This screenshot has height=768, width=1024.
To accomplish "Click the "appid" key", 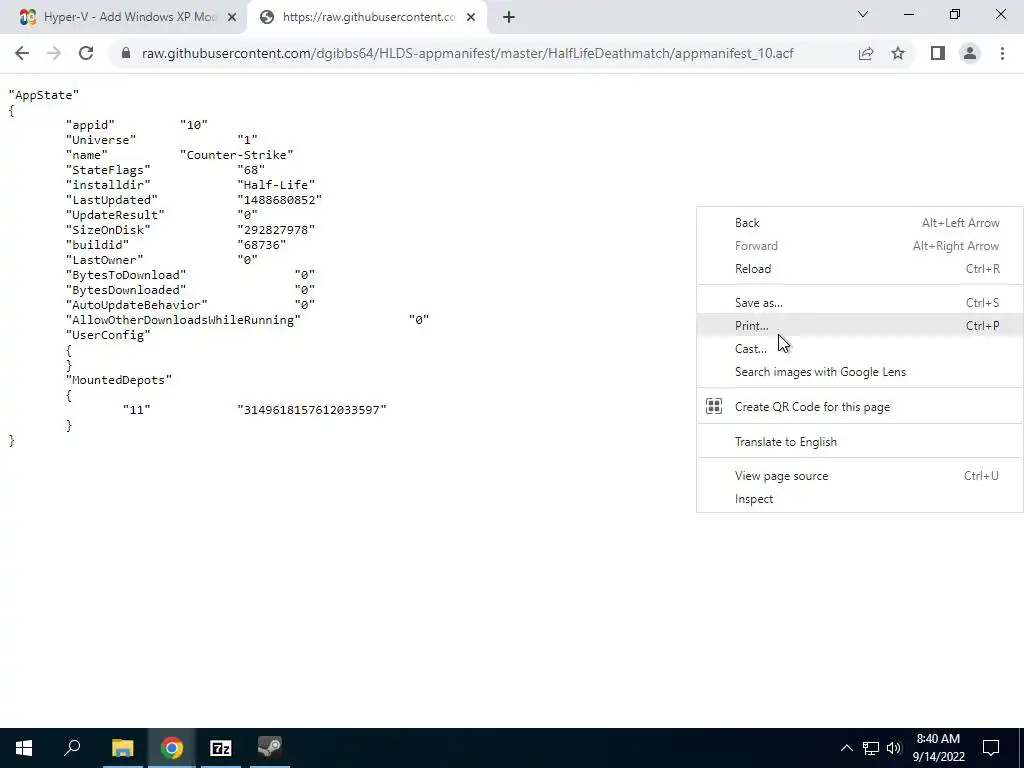I will tap(90, 124).
